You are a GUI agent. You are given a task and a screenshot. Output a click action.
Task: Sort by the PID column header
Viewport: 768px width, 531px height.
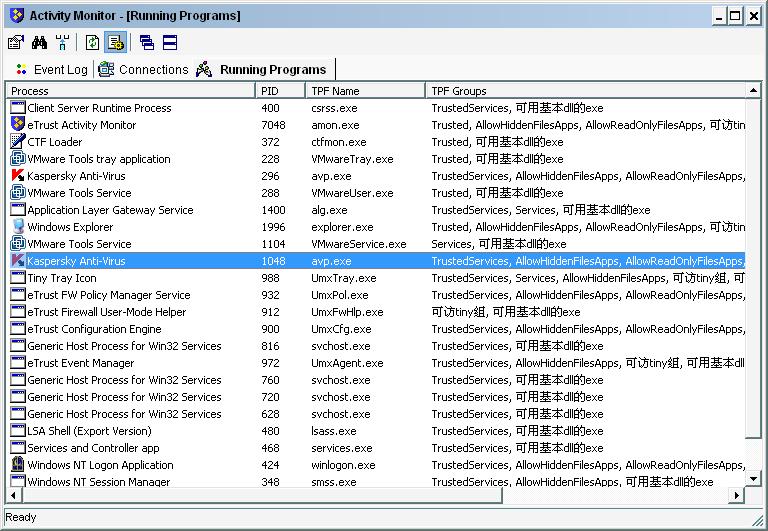281,91
